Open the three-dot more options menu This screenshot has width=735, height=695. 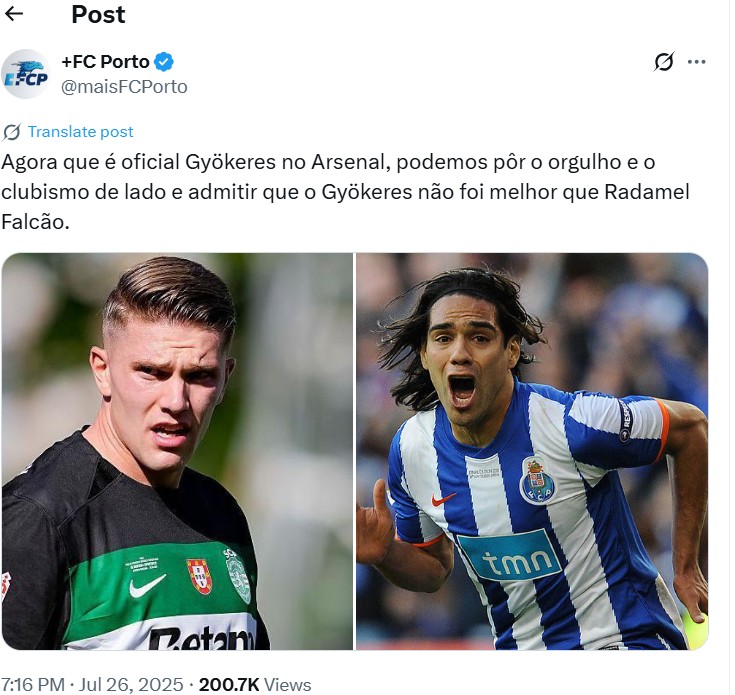click(x=697, y=62)
